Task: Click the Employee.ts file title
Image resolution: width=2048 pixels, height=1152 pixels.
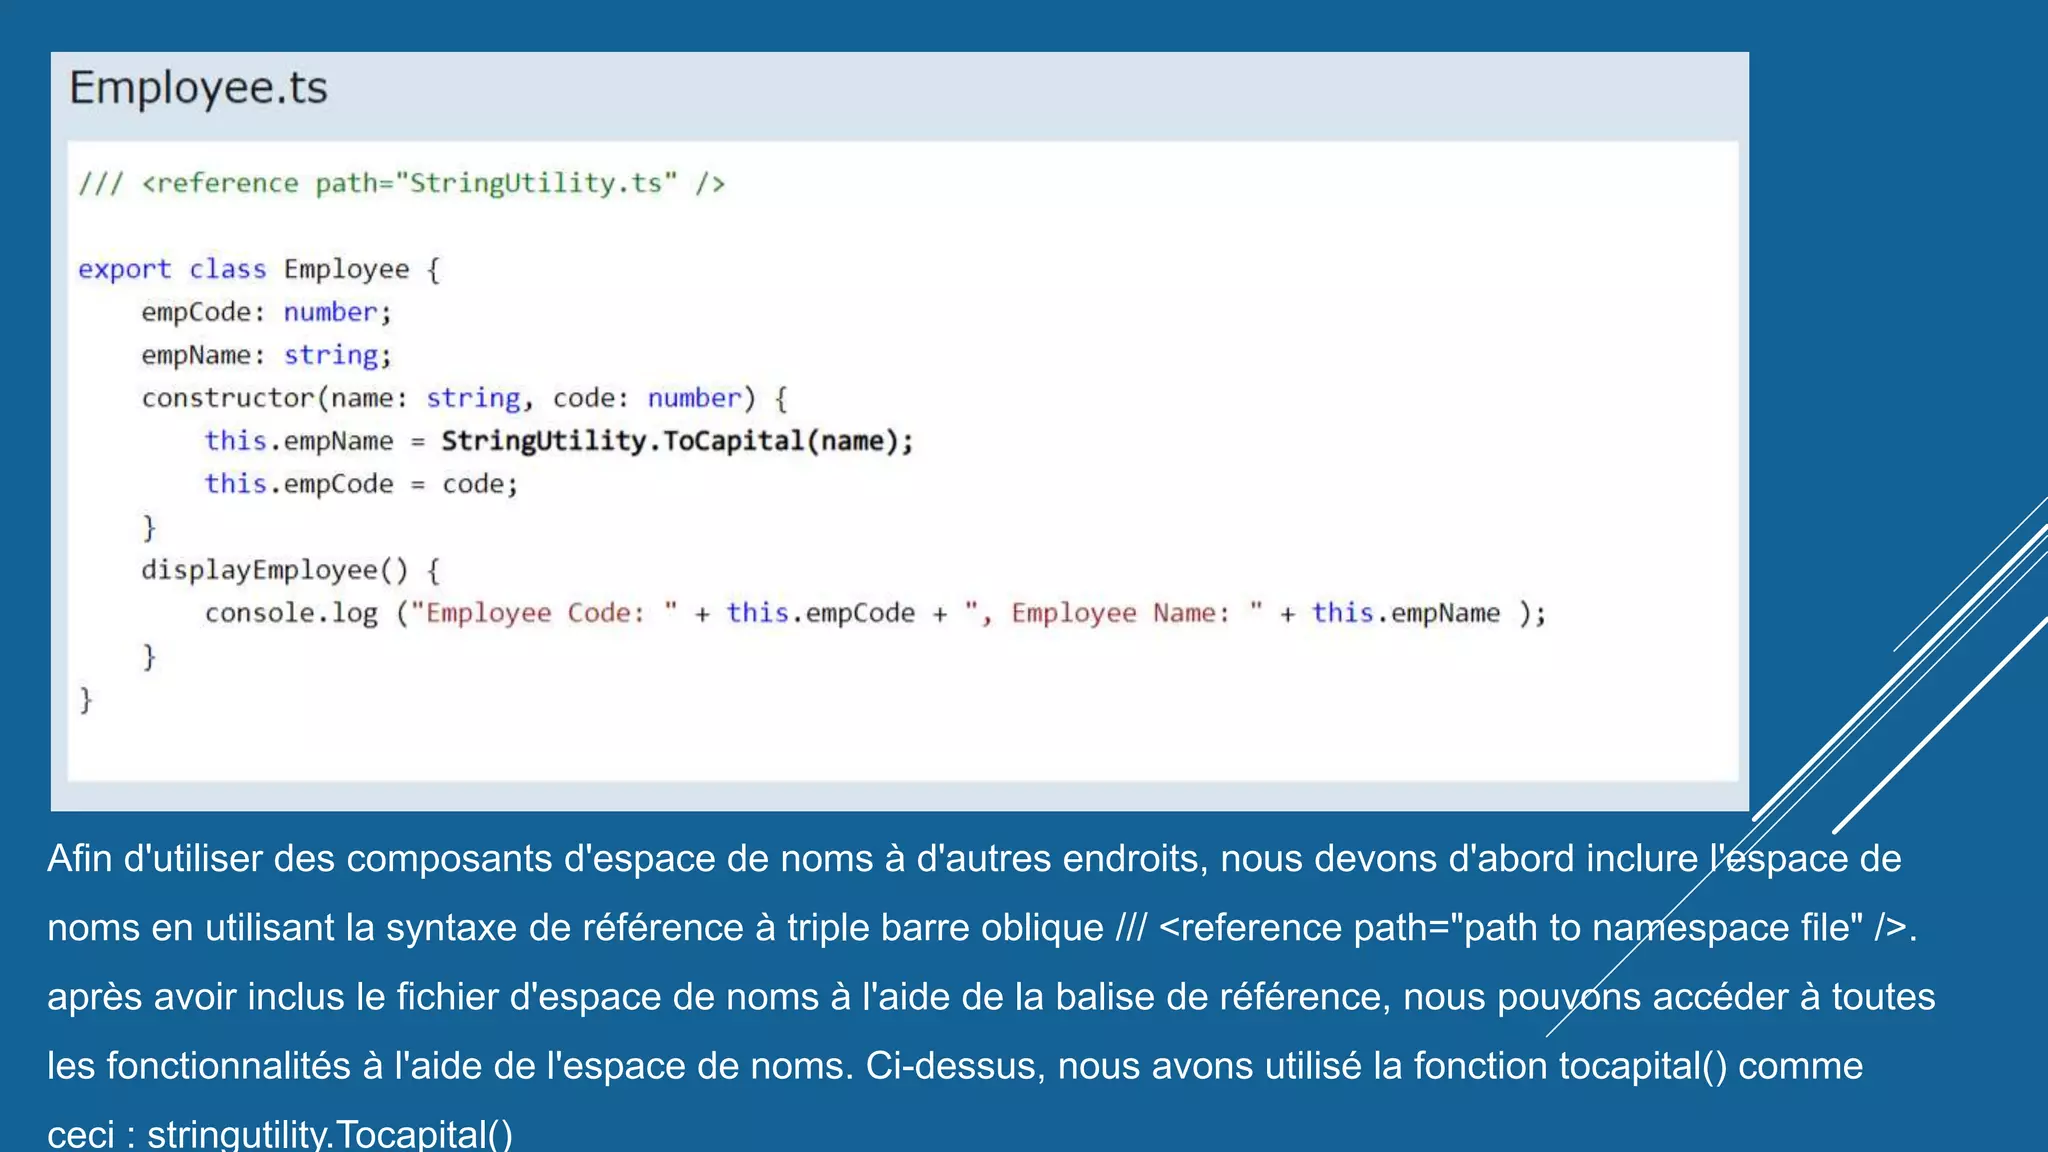Action: (198, 89)
